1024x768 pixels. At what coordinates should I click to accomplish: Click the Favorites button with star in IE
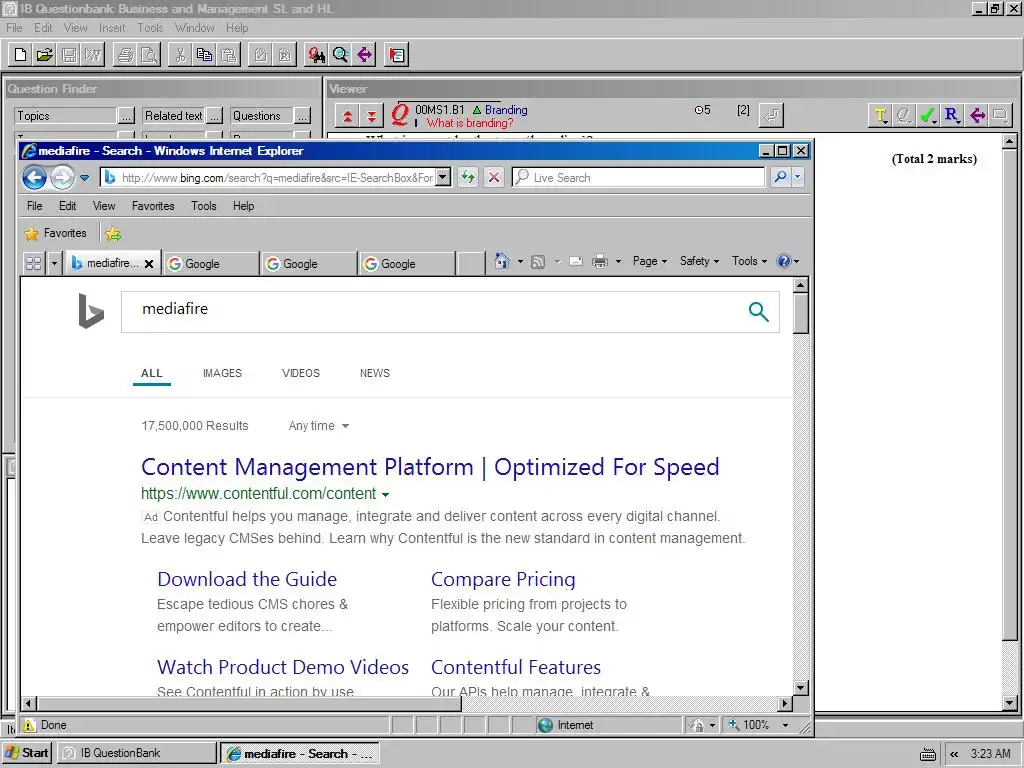[56, 233]
